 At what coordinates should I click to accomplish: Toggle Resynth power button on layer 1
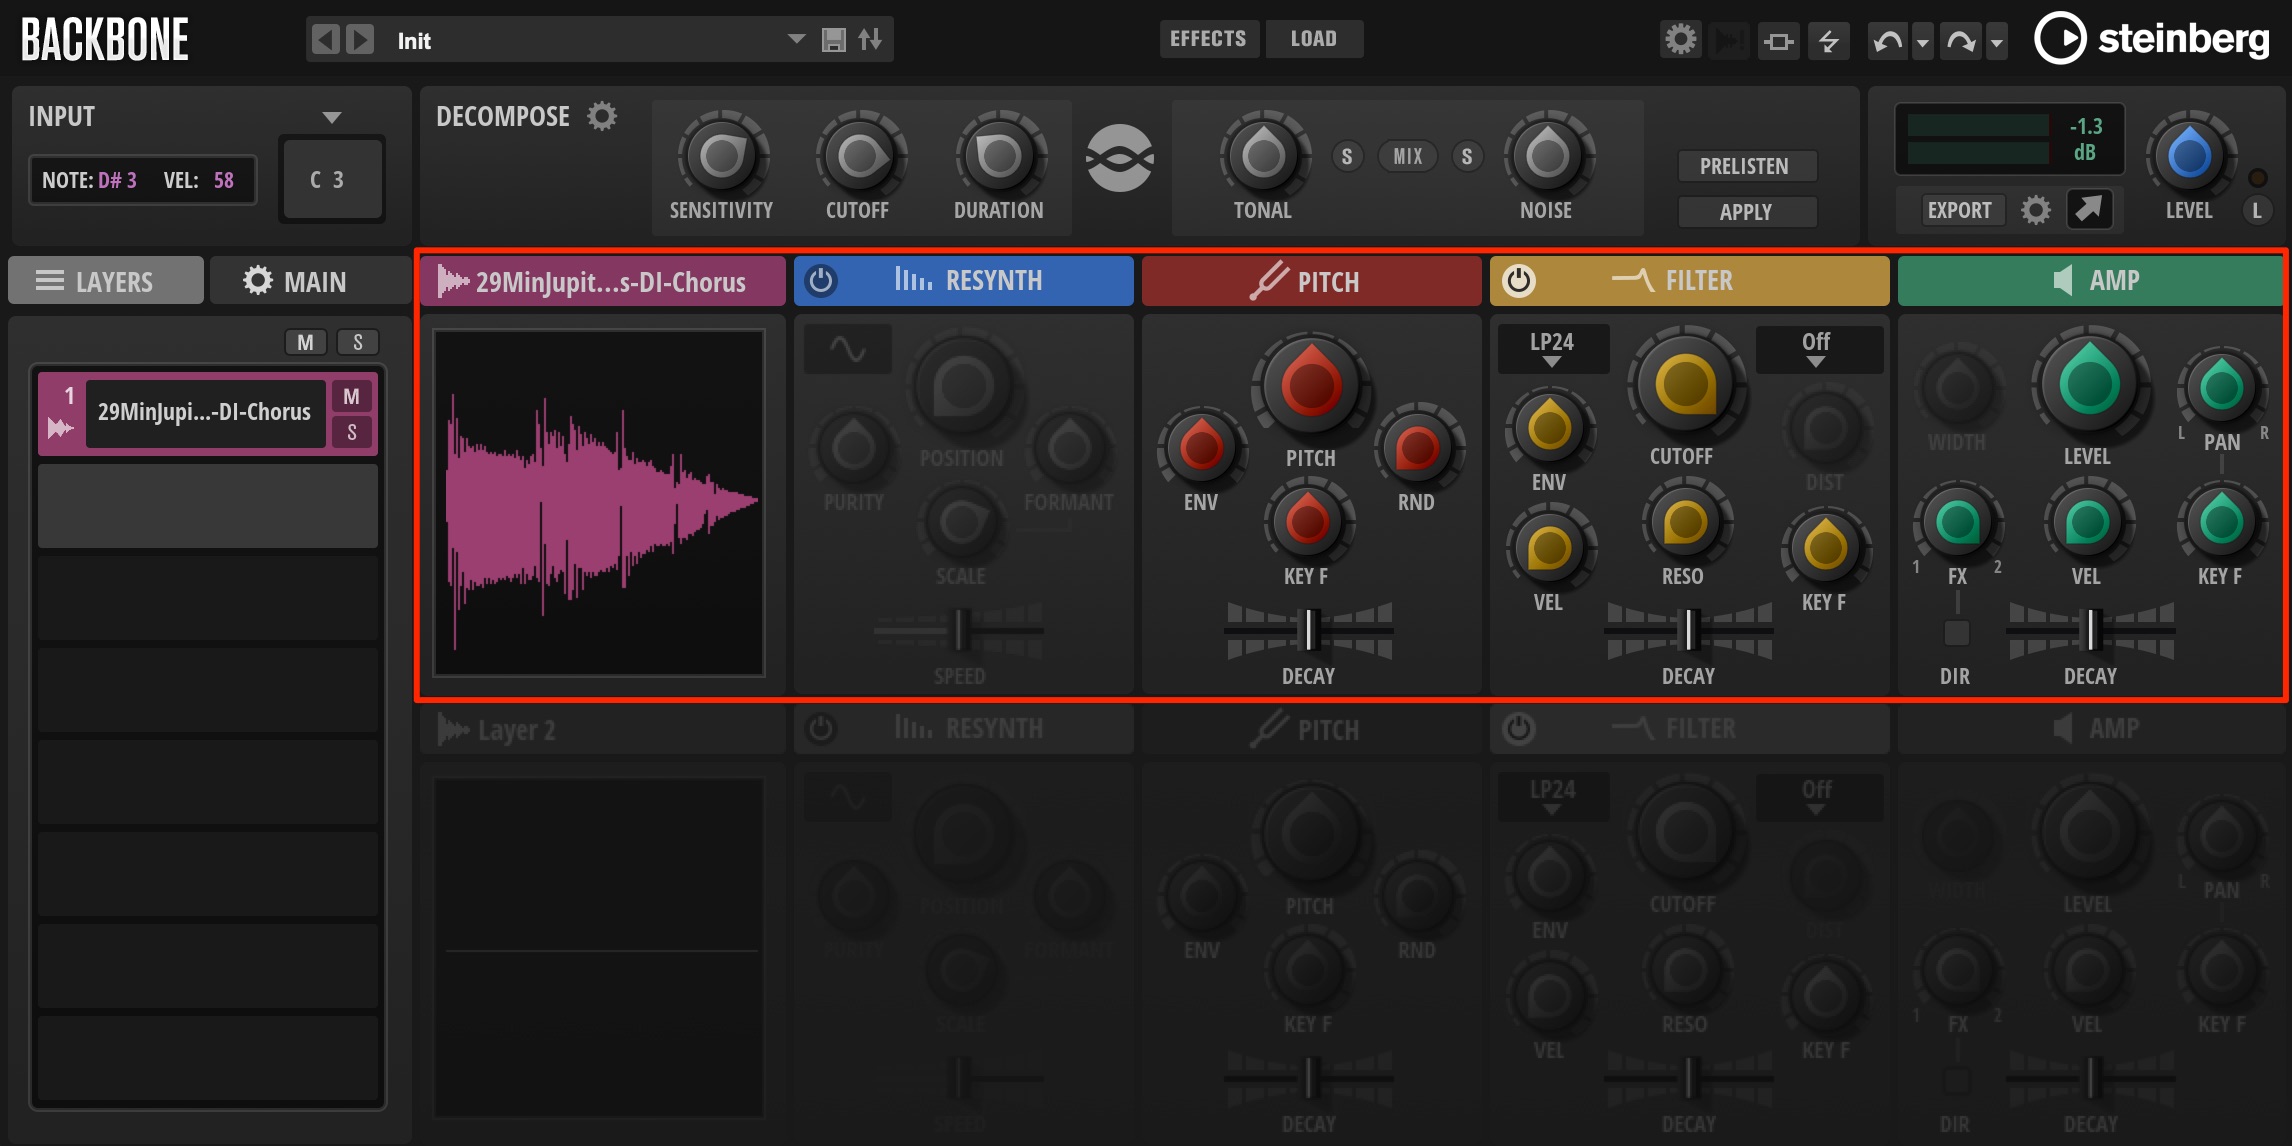point(821,280)
